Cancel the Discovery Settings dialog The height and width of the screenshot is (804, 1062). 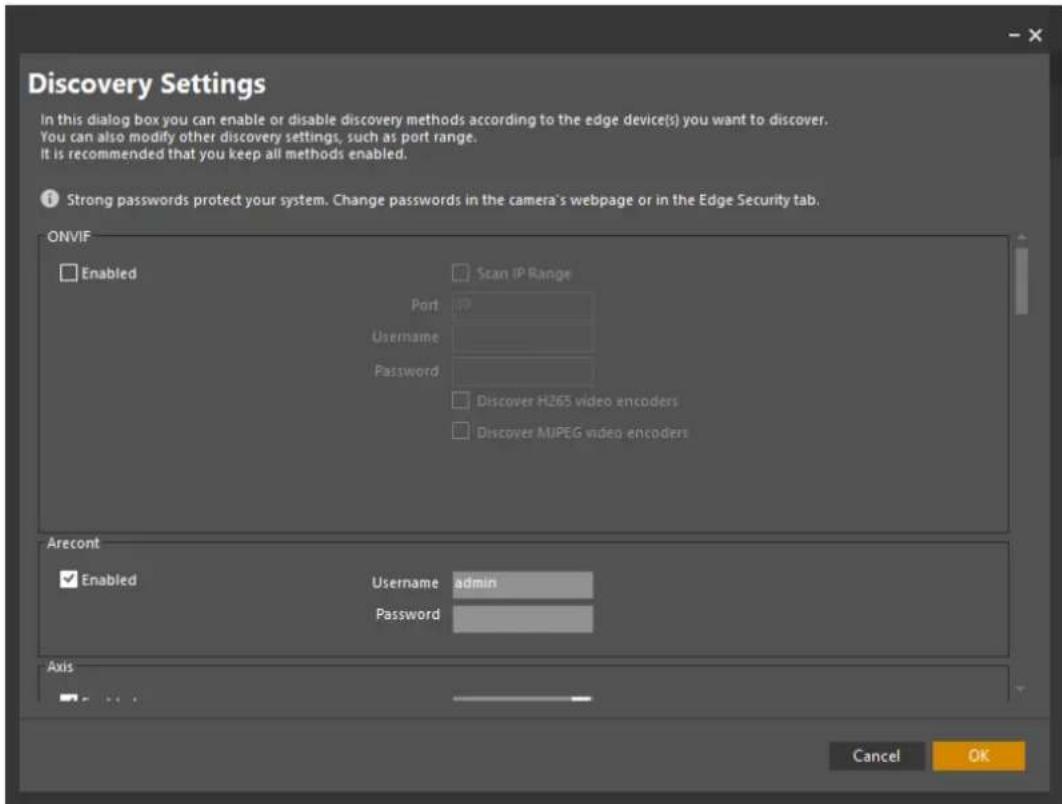(x=876, y=756)
